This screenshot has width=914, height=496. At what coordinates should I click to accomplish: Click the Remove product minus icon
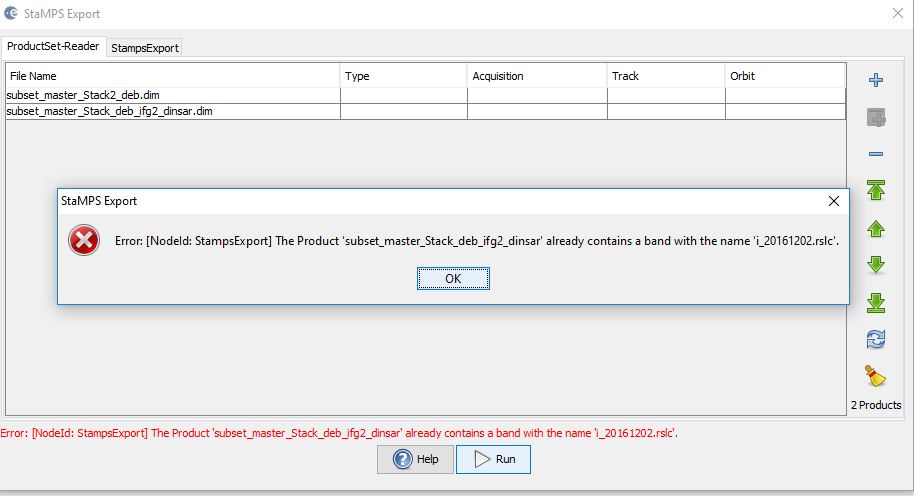coord(876,154)
